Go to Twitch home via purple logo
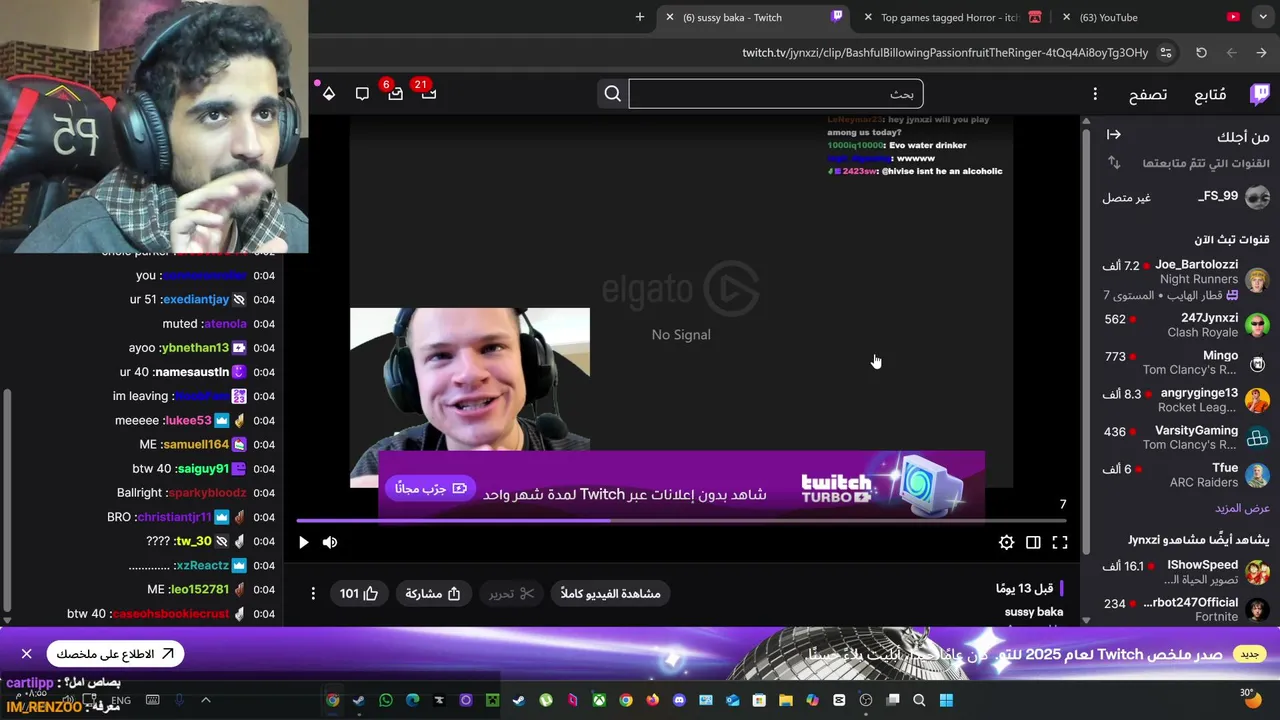The height and width of the screenshot is (720, 1280). (x=1260, y=94)
